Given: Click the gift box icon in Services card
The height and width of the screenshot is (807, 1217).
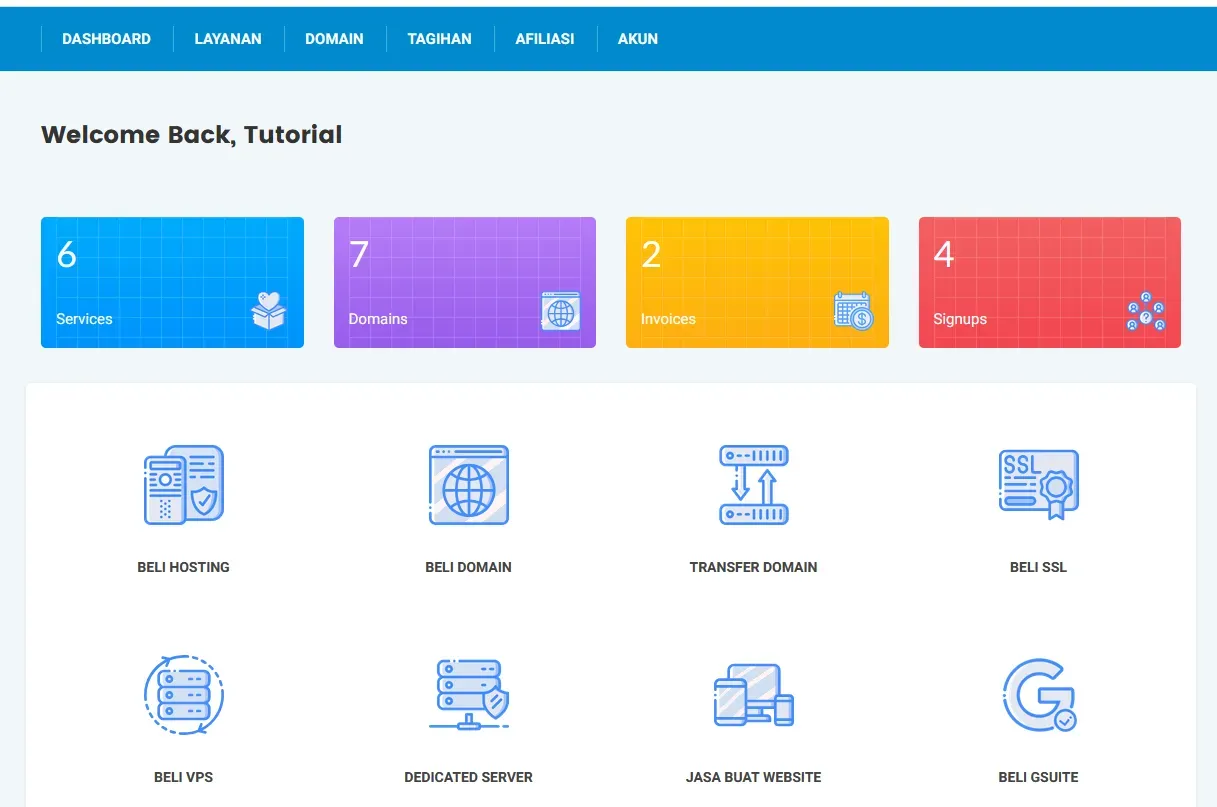Looking at the screenshot, I should [x=269, y=311].
